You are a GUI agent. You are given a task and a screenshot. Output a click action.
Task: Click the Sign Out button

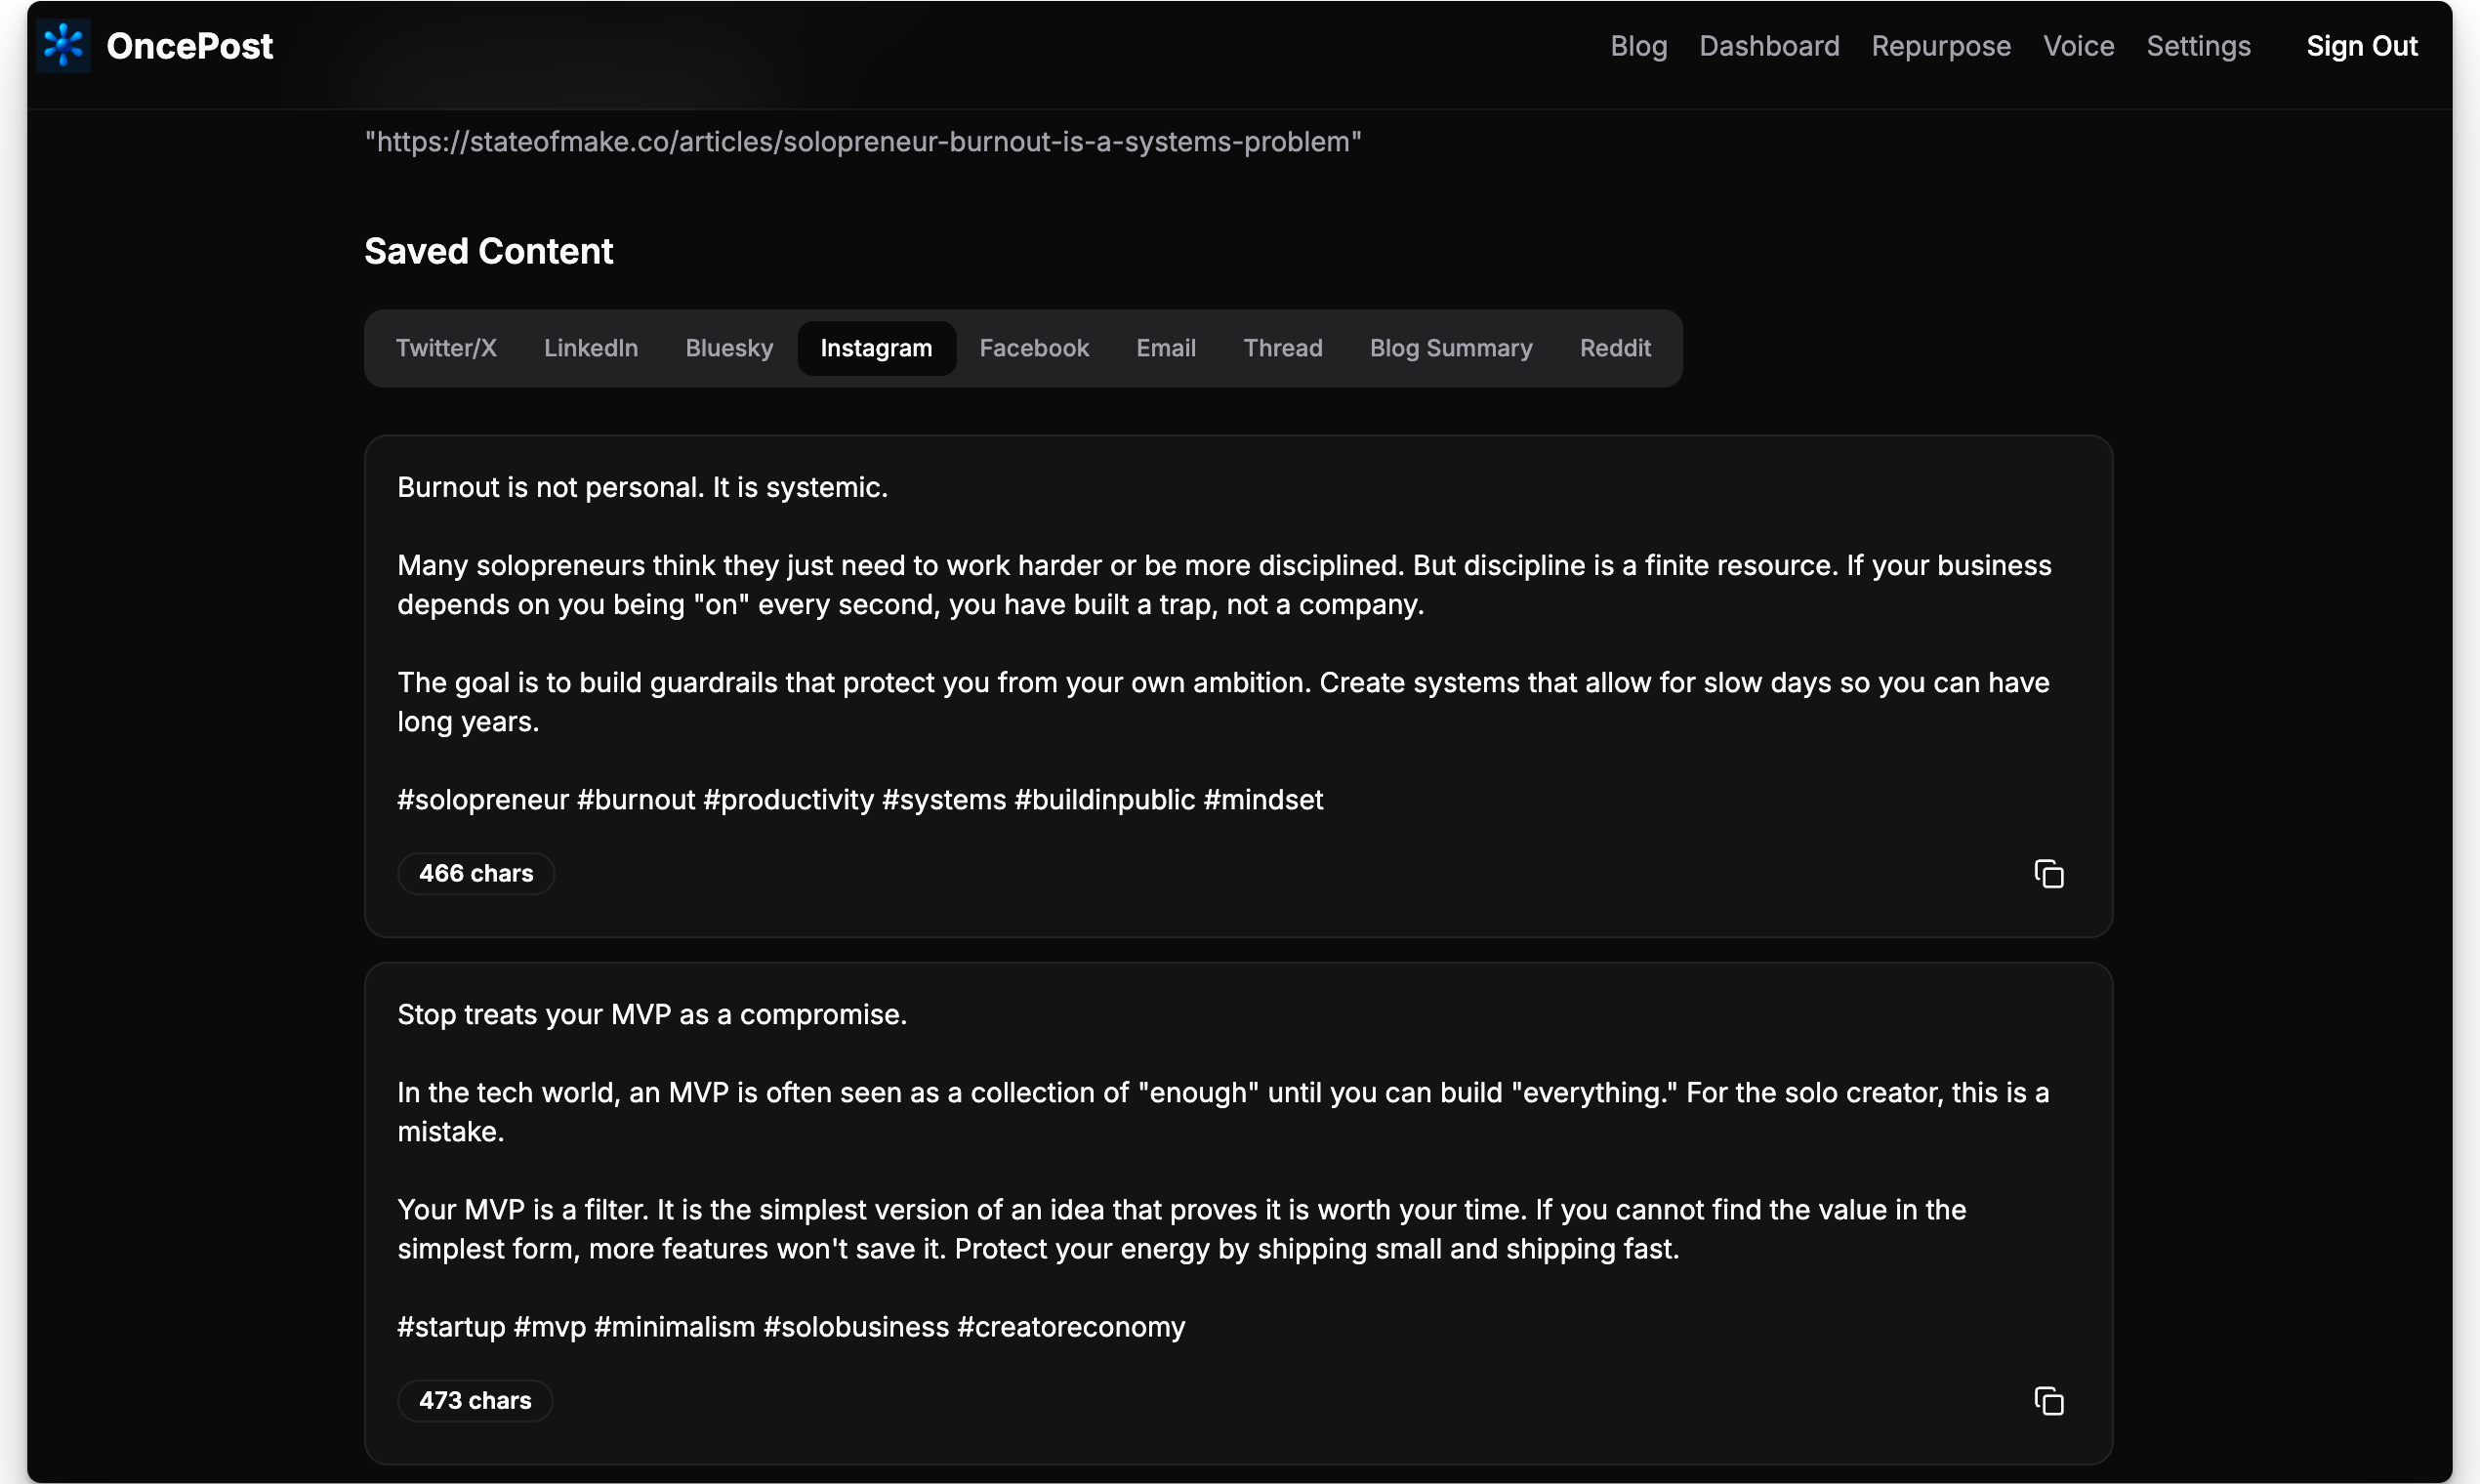pos(2361,46)
